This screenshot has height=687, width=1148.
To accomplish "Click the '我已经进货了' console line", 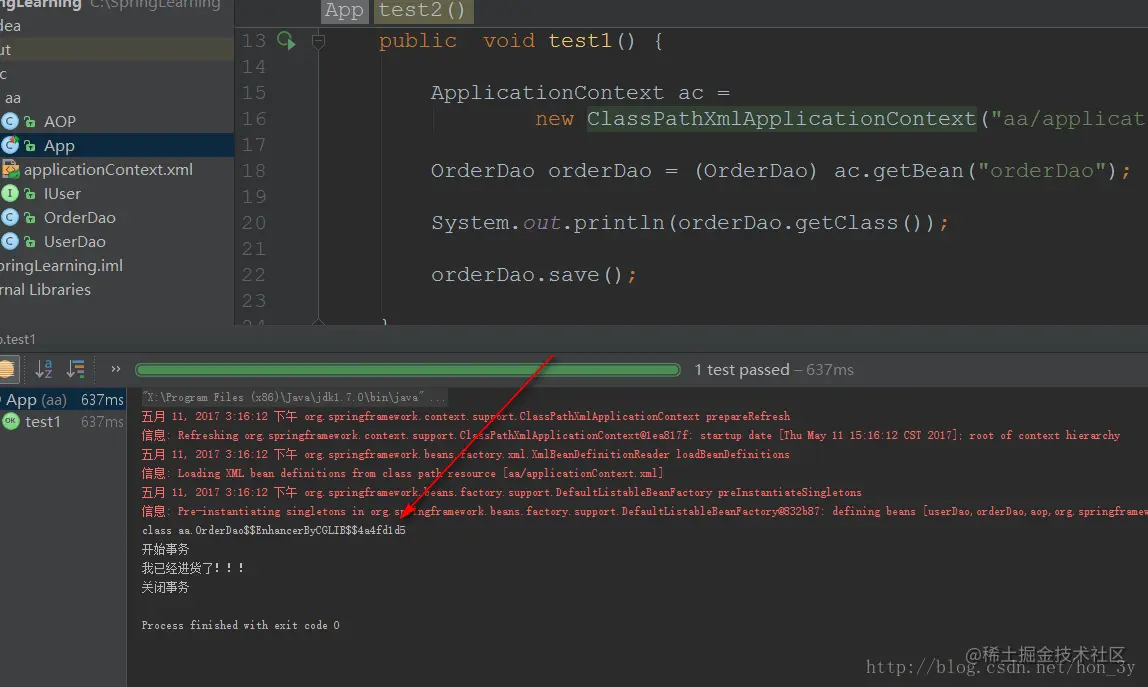I will coord(193,568).
